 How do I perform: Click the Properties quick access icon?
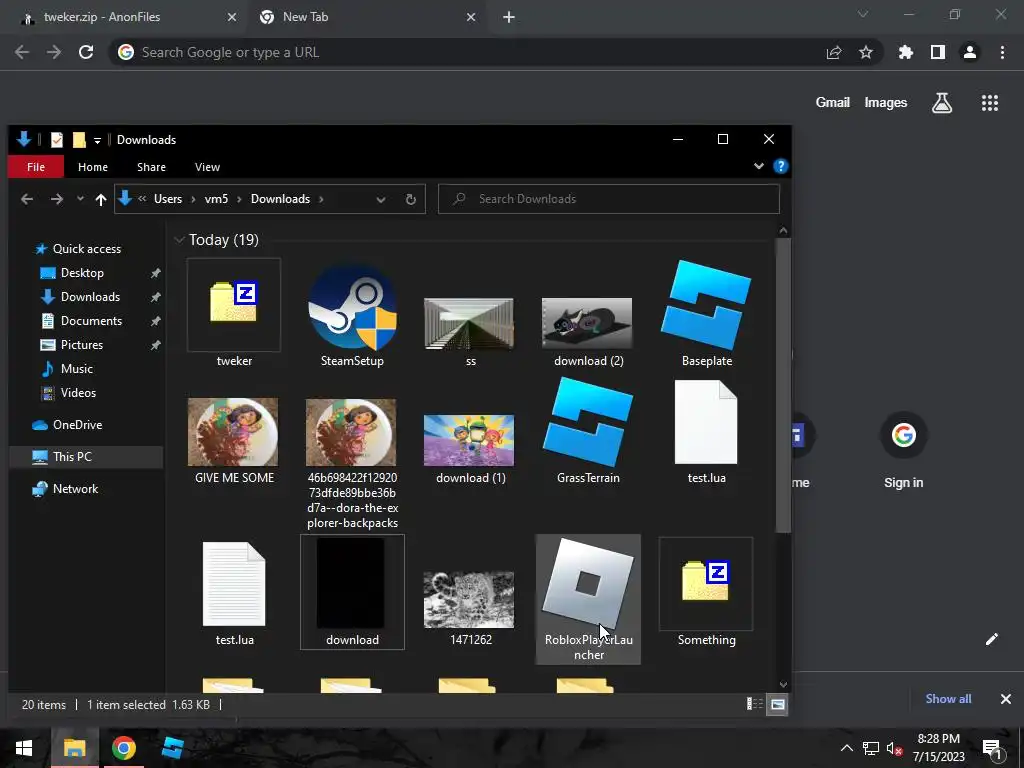tap(57, 140)
